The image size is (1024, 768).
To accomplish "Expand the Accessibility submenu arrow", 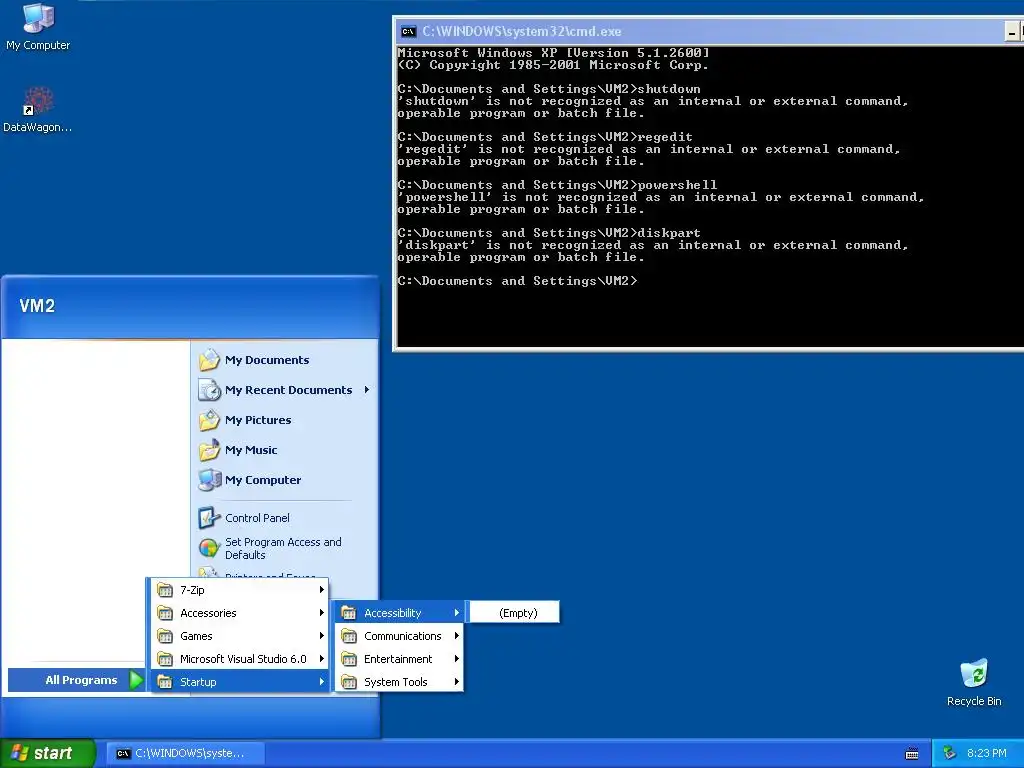I will click(456, 613).
